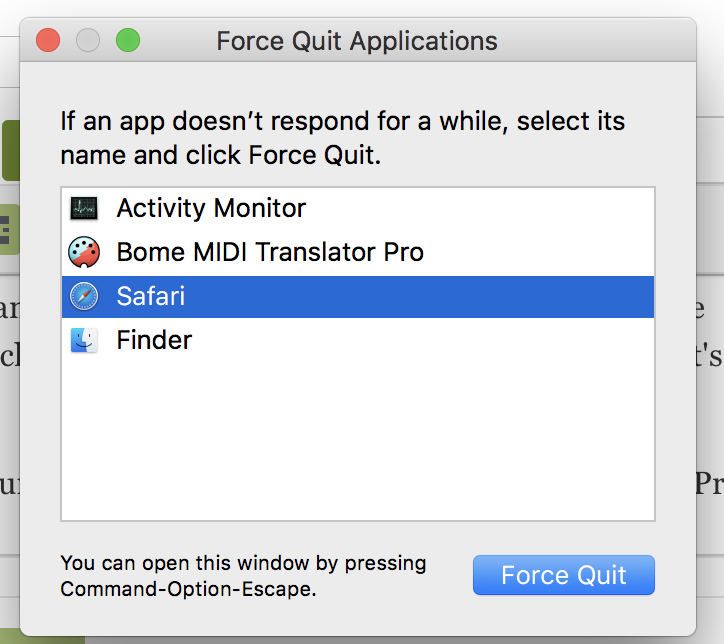Close the Force Quit Applications window
This screenshot has width=724, height=644.
[x=48, y=41]
